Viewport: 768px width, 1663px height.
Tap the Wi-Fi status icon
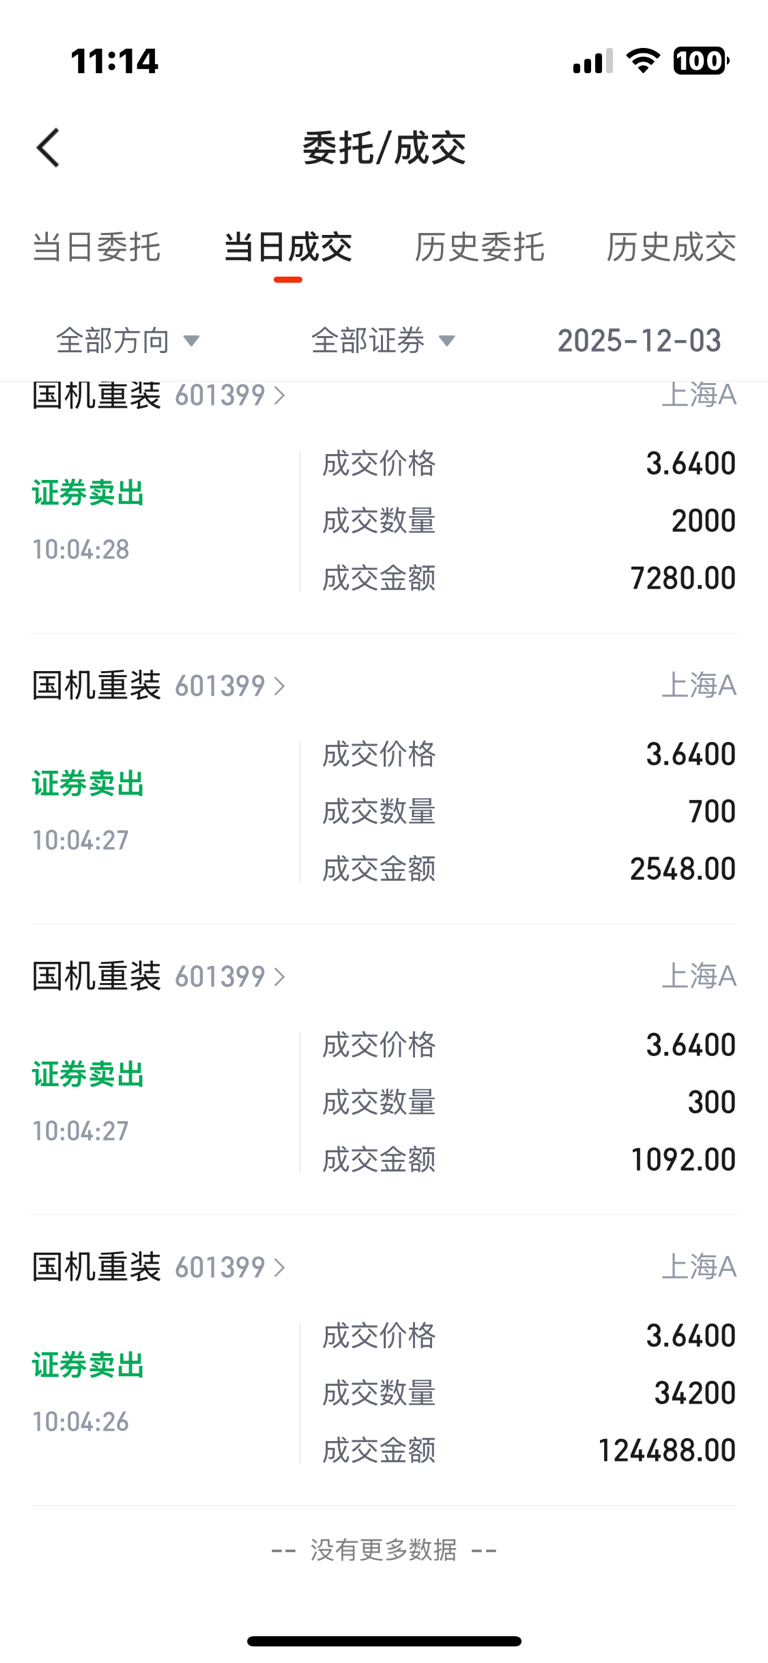(643, 61)
